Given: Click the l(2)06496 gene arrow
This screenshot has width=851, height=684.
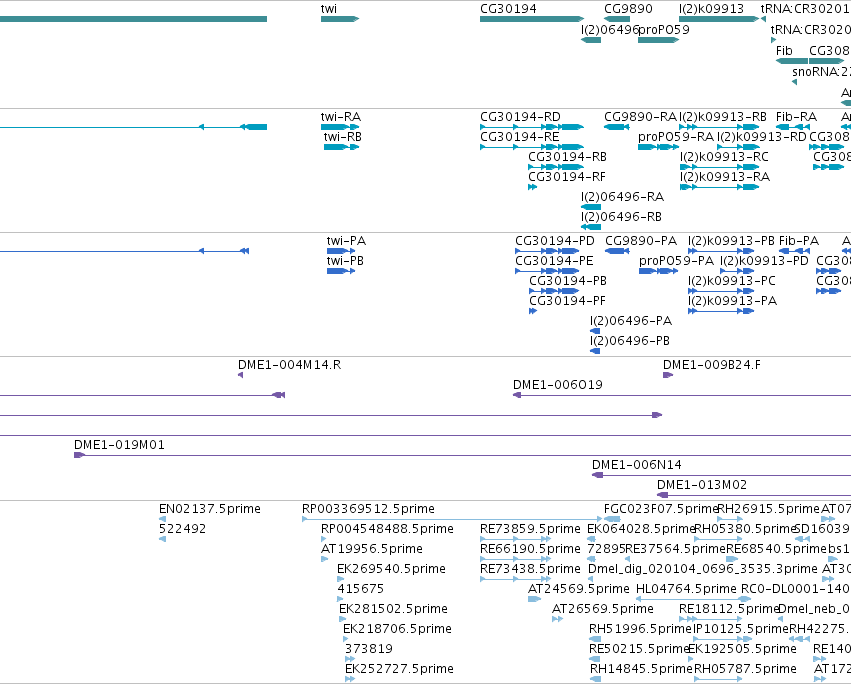Looking at the screenshot, I should pos(590,40).
